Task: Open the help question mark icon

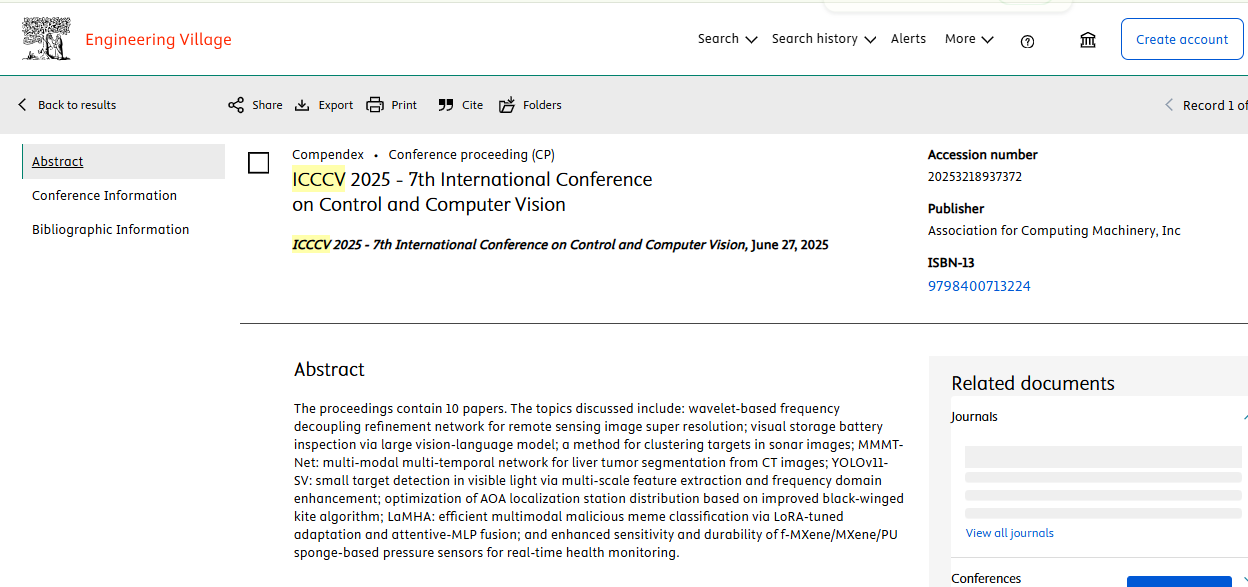Action: [1027, 41]
